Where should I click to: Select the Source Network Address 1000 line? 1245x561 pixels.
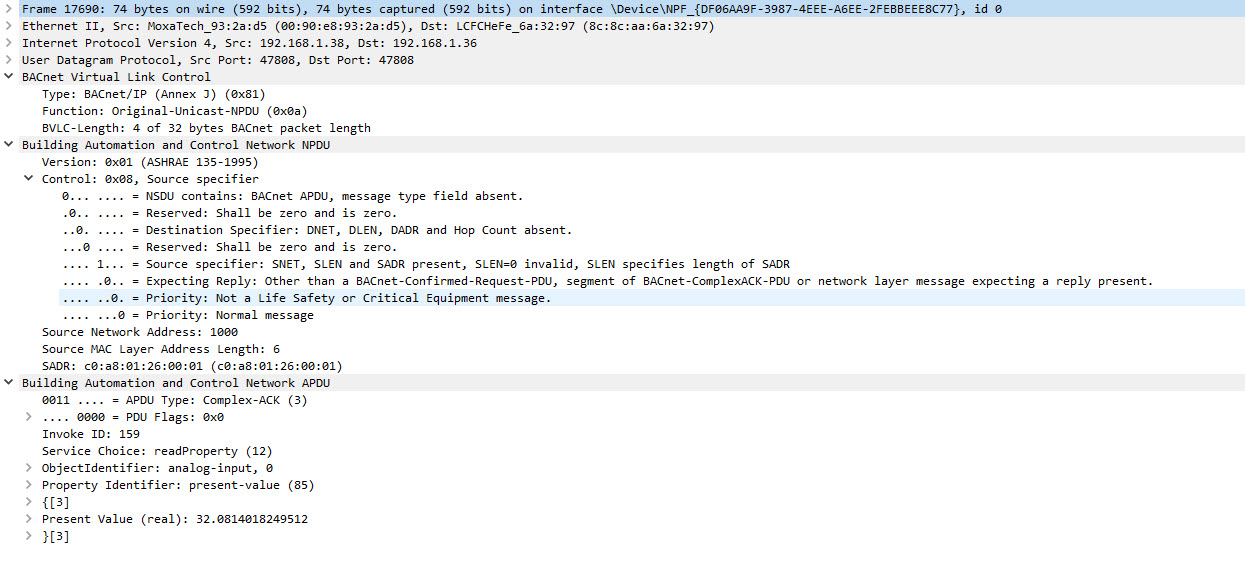(x=139, y=332)
